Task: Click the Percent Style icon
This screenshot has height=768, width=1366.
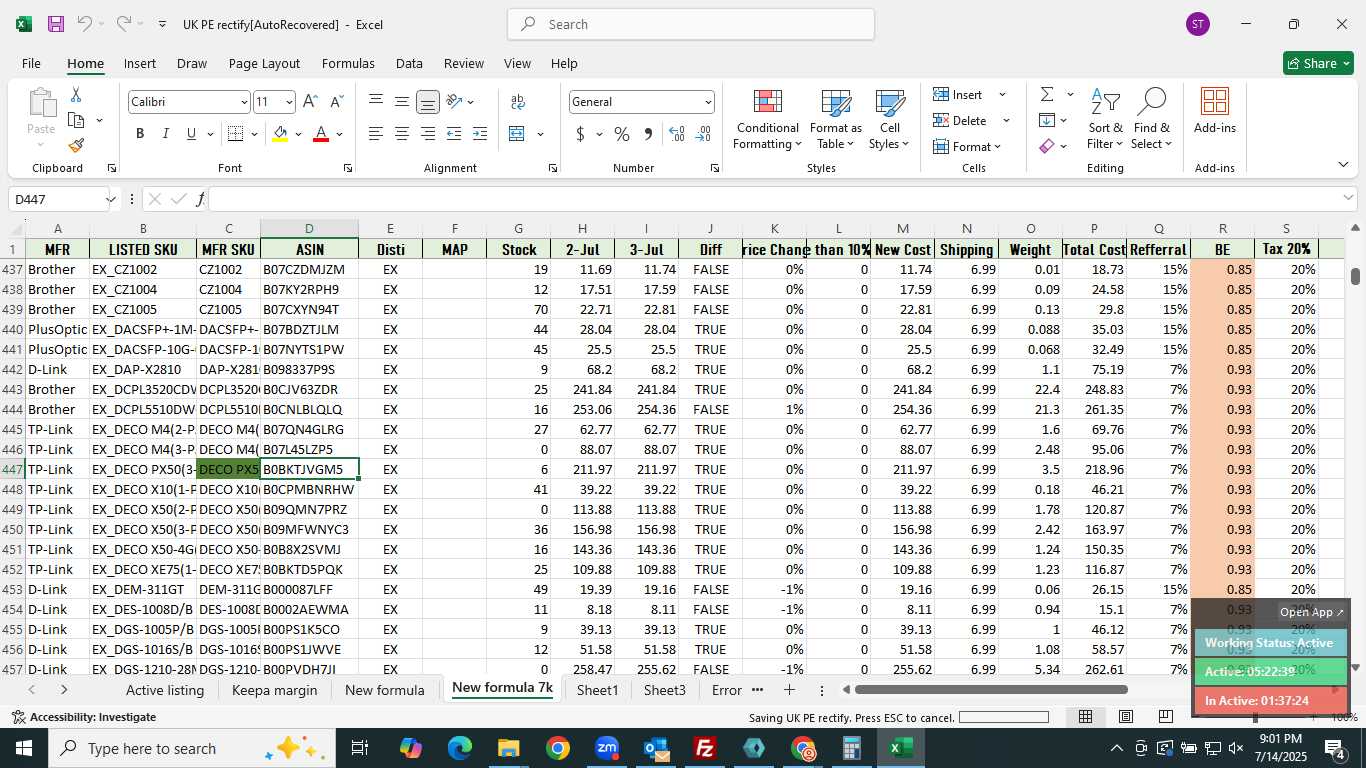Action: click(622, 134)
